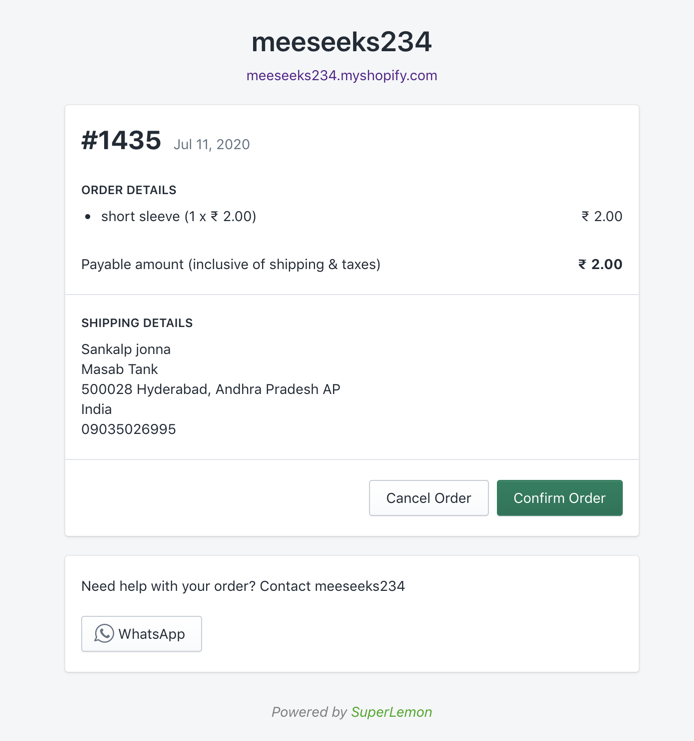Click the bold payable total ₹ 2.00
The width and height of the screenshot is (694, 741).
[x=600, y=265]
